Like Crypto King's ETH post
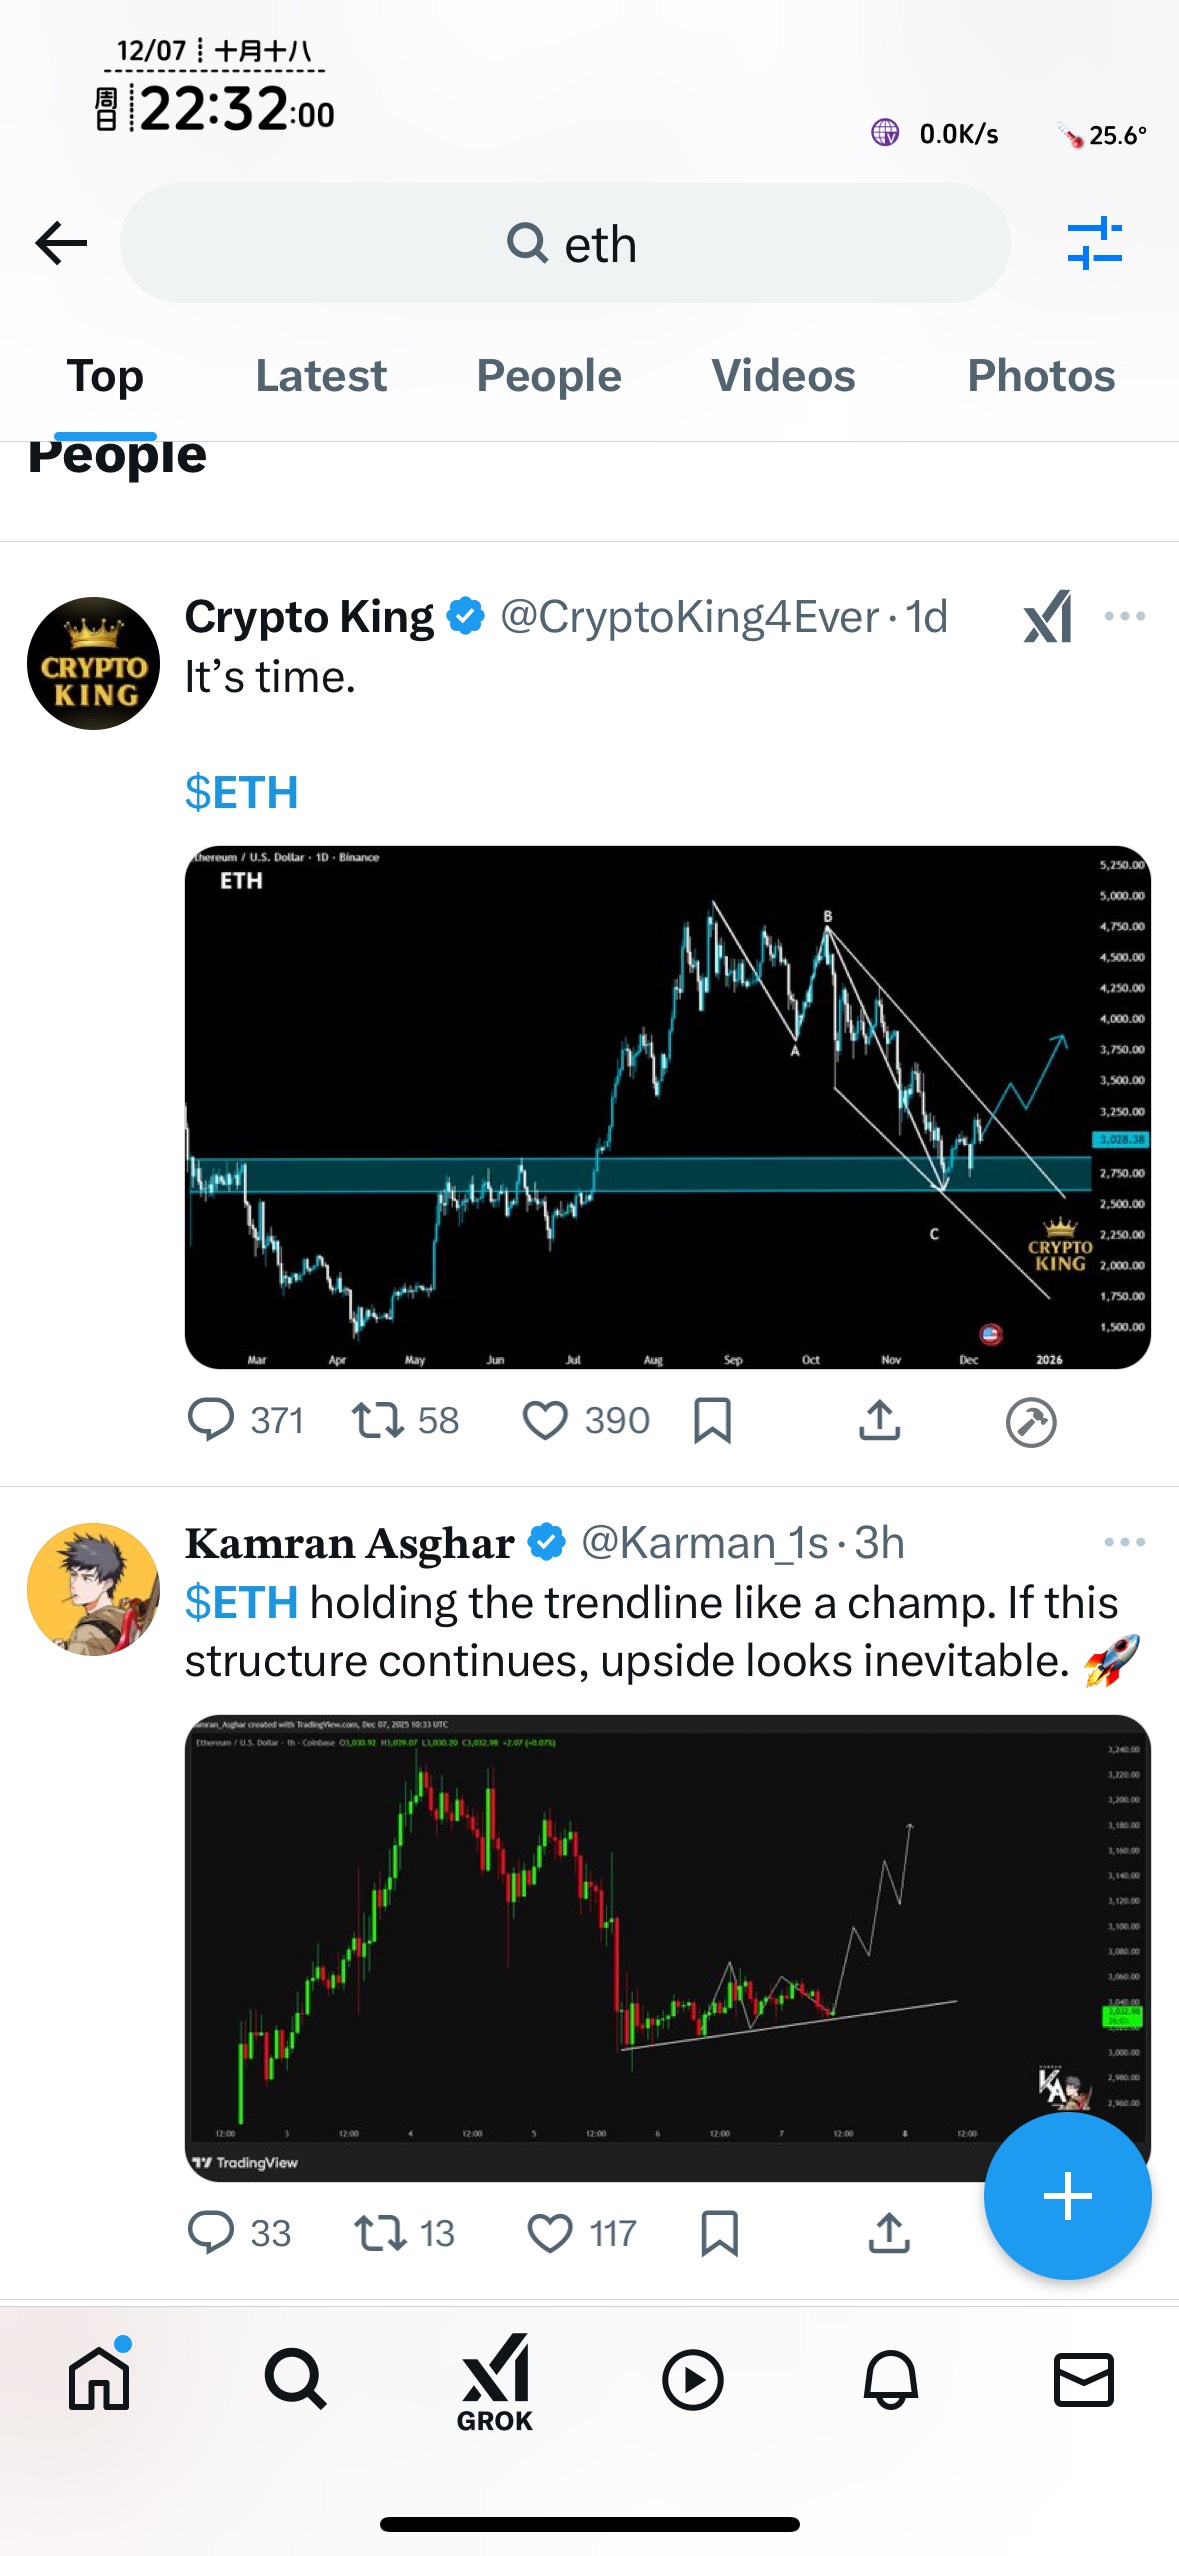The height and width of the screenshot is (2556, 1179). point(546,1421)
